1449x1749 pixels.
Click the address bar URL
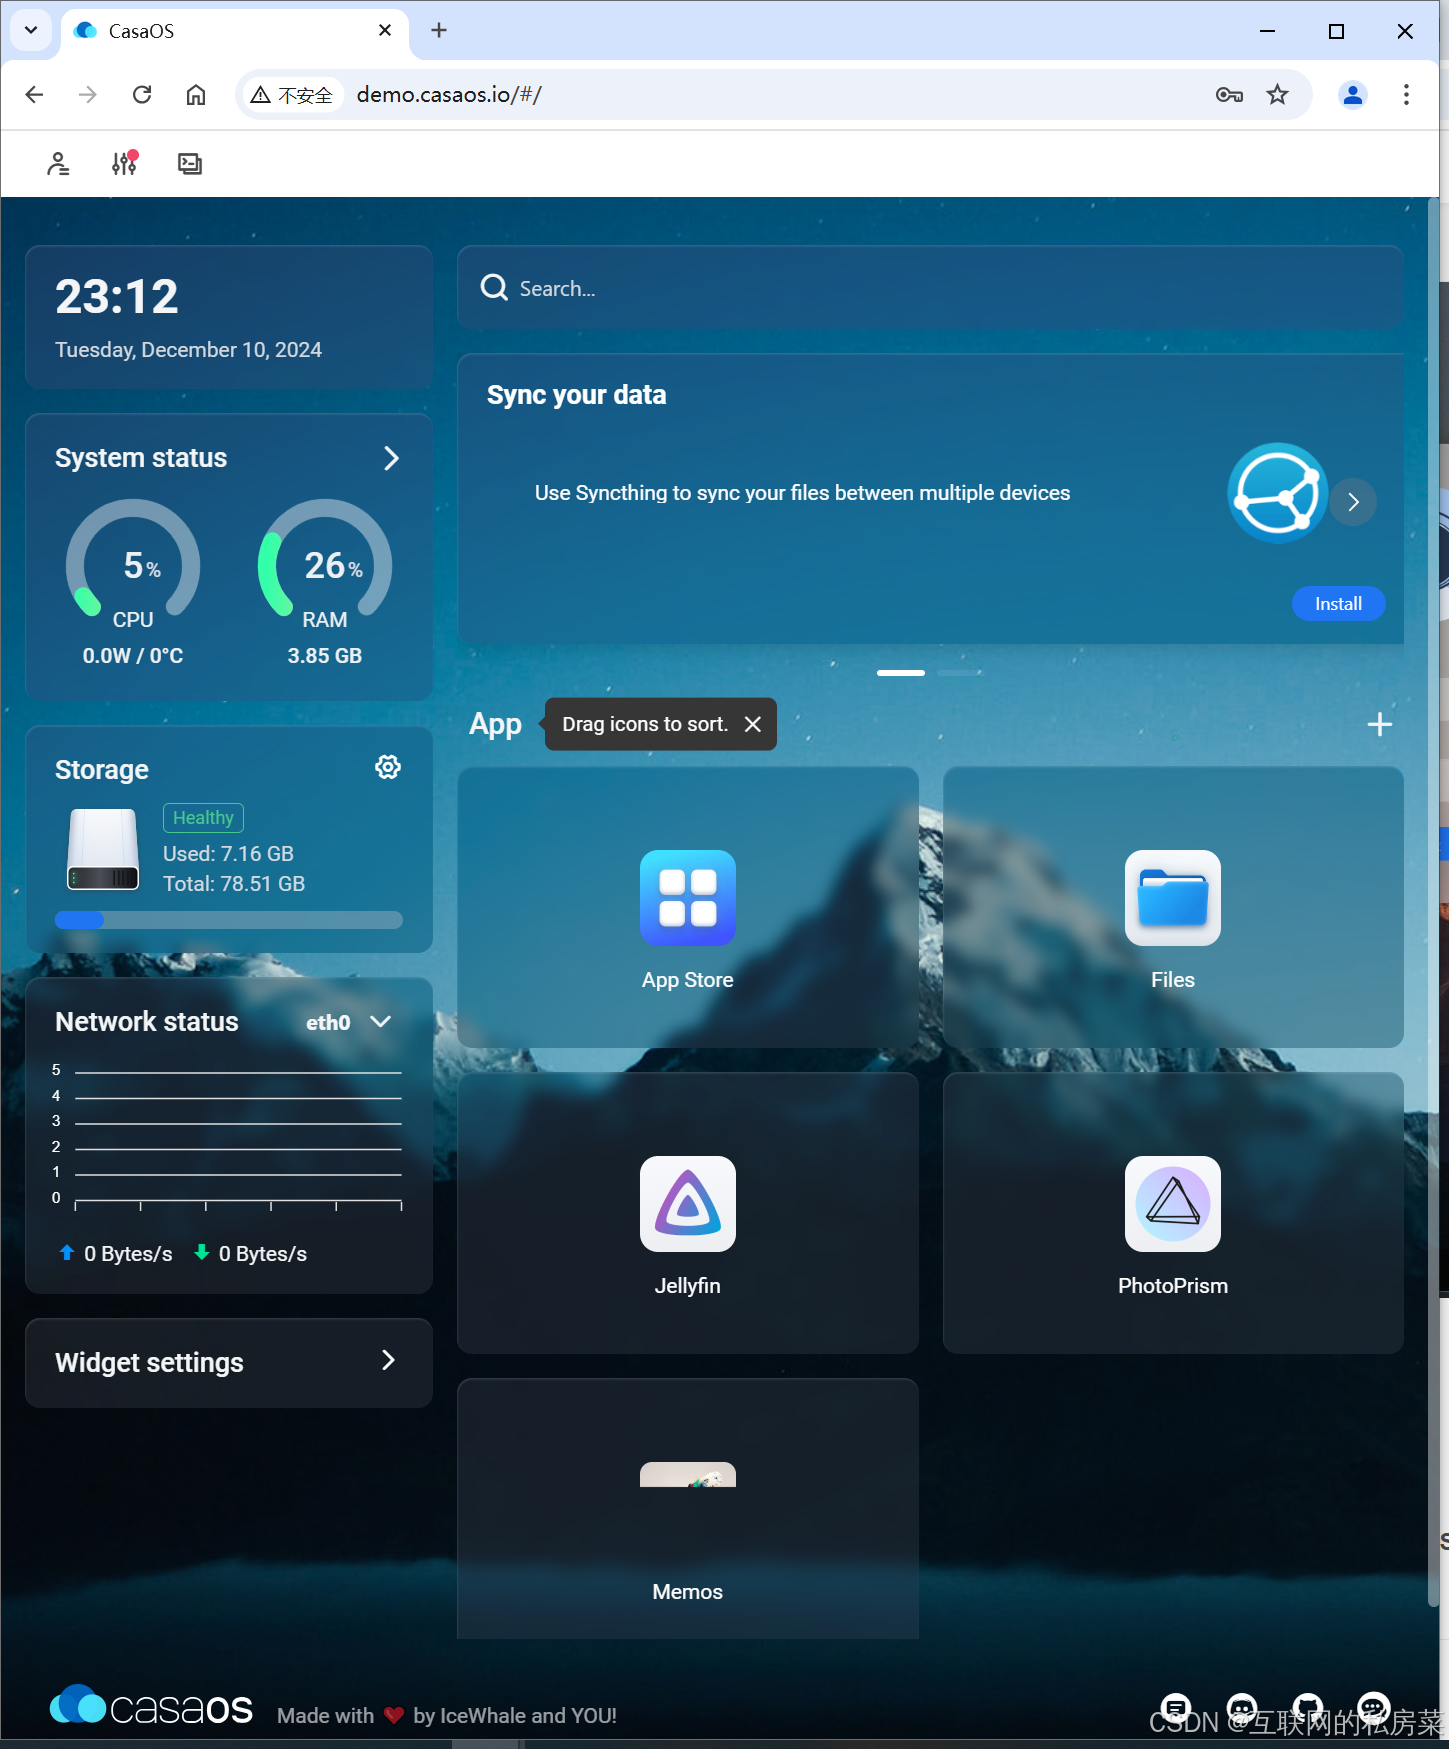tap(449, 95)
